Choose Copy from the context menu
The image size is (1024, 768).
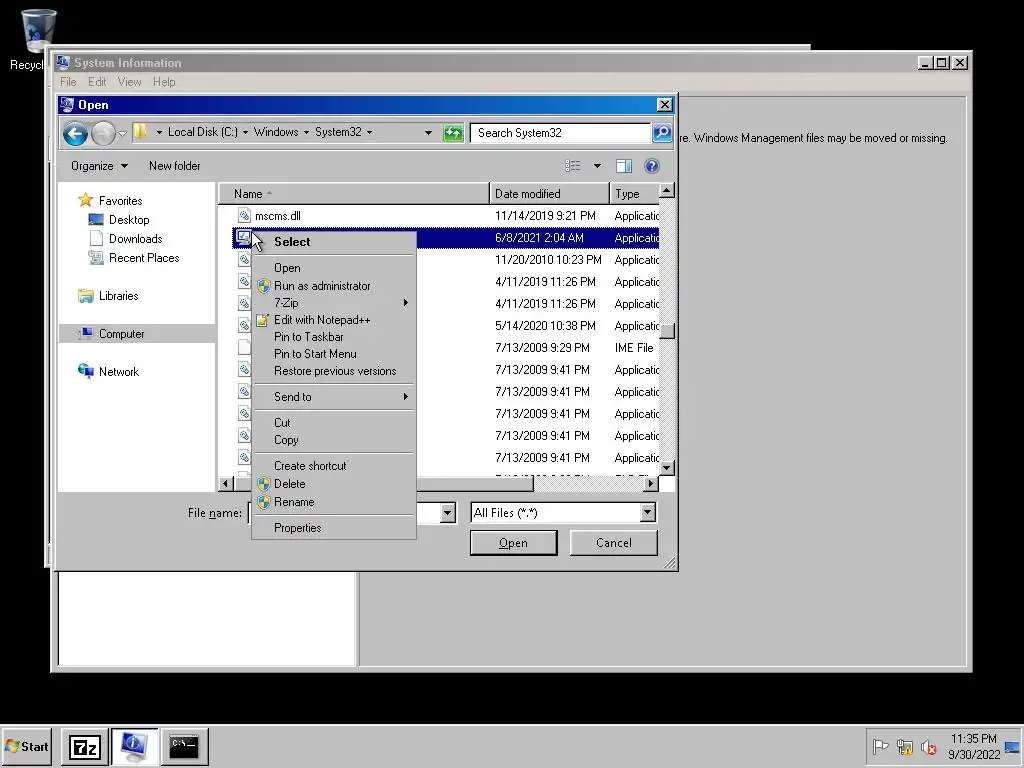pyautogui.click(x=334, y=440)
